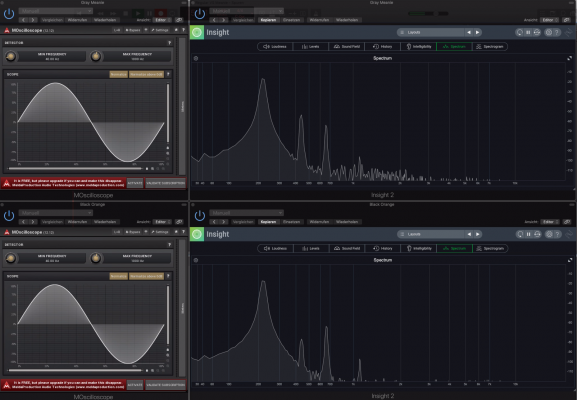Screen dimensions: 577x400
Task: Toggle power button of top MOscilloscope plugin
Action: (x=9, y=14)
